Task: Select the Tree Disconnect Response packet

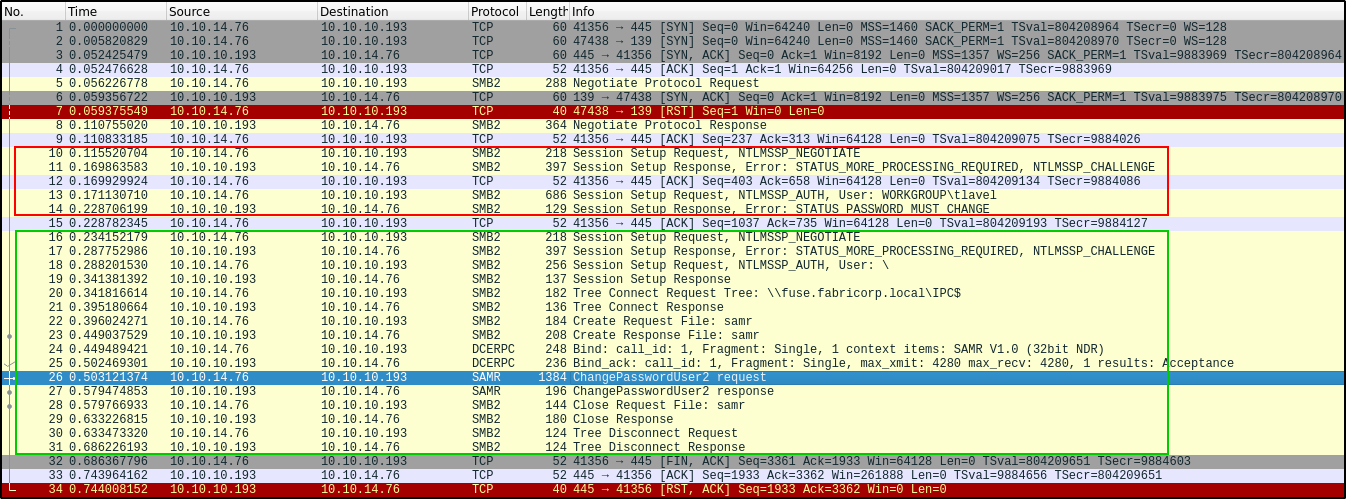Action: pyautogui.click(x=658, y=447)
